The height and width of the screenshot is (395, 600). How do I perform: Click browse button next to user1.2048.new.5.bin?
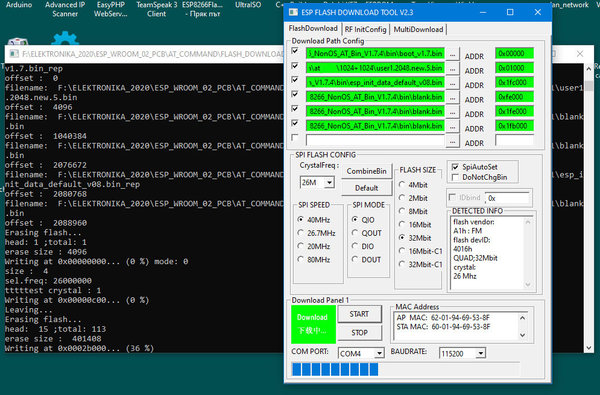pyautogui.click(x=452, y=69)
